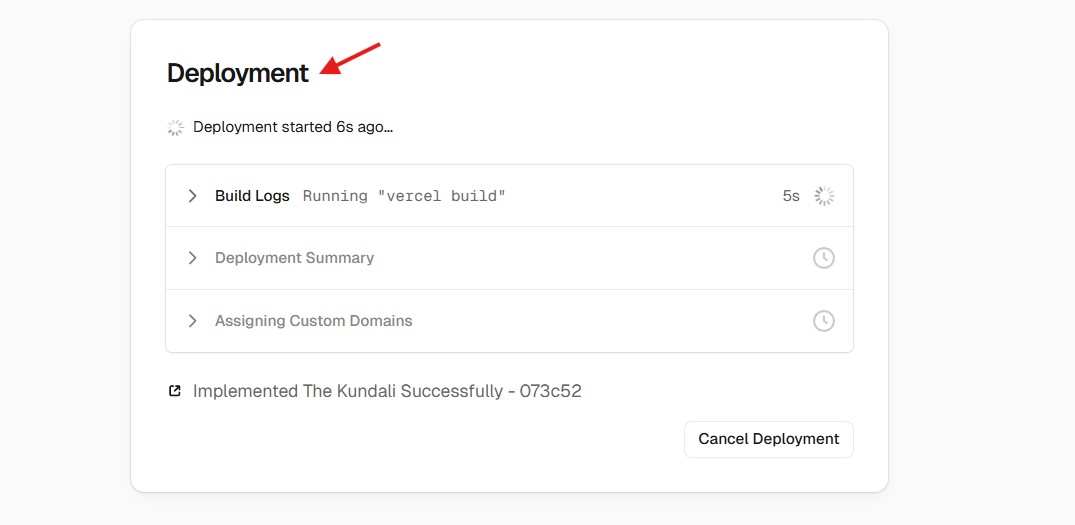Expand the Build Logs chevron

[193, 196]
